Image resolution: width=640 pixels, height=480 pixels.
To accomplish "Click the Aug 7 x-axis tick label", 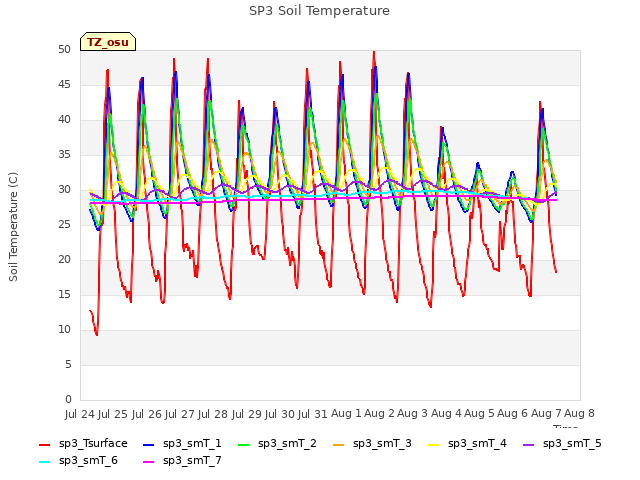I will pyautogui.click(x=546, y=414).
